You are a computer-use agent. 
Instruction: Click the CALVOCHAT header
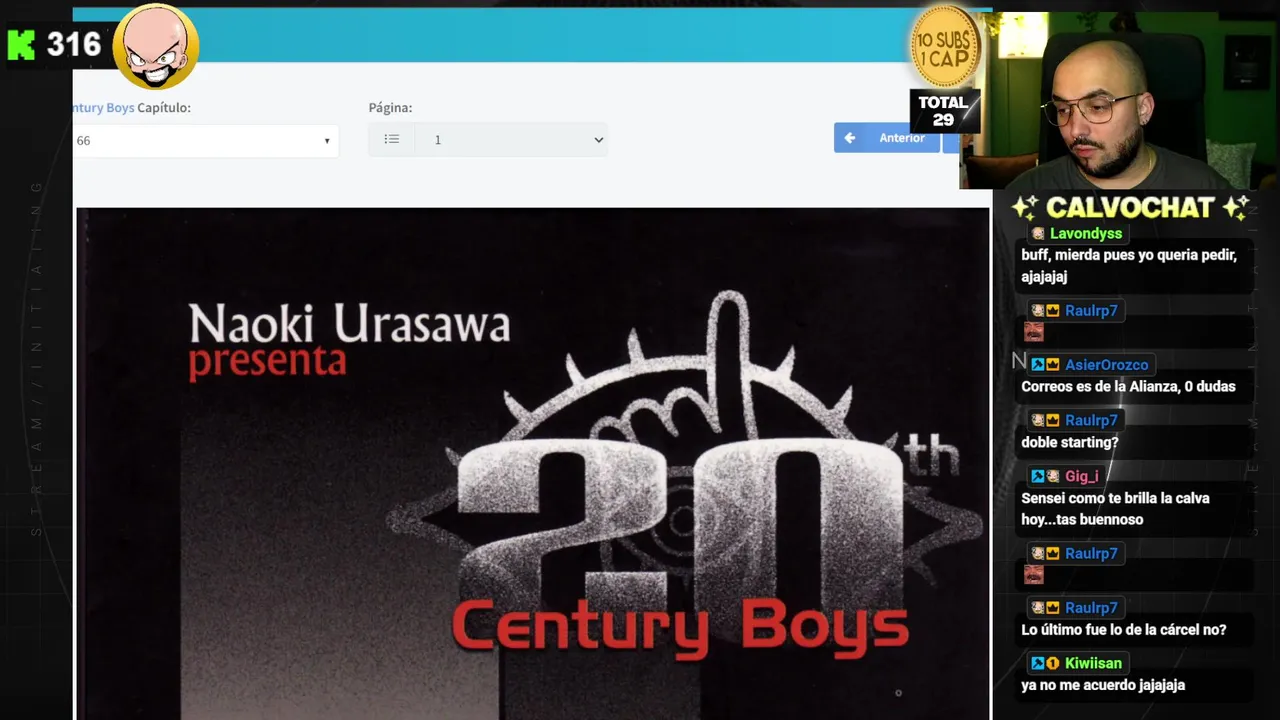tap(1130, 207)
